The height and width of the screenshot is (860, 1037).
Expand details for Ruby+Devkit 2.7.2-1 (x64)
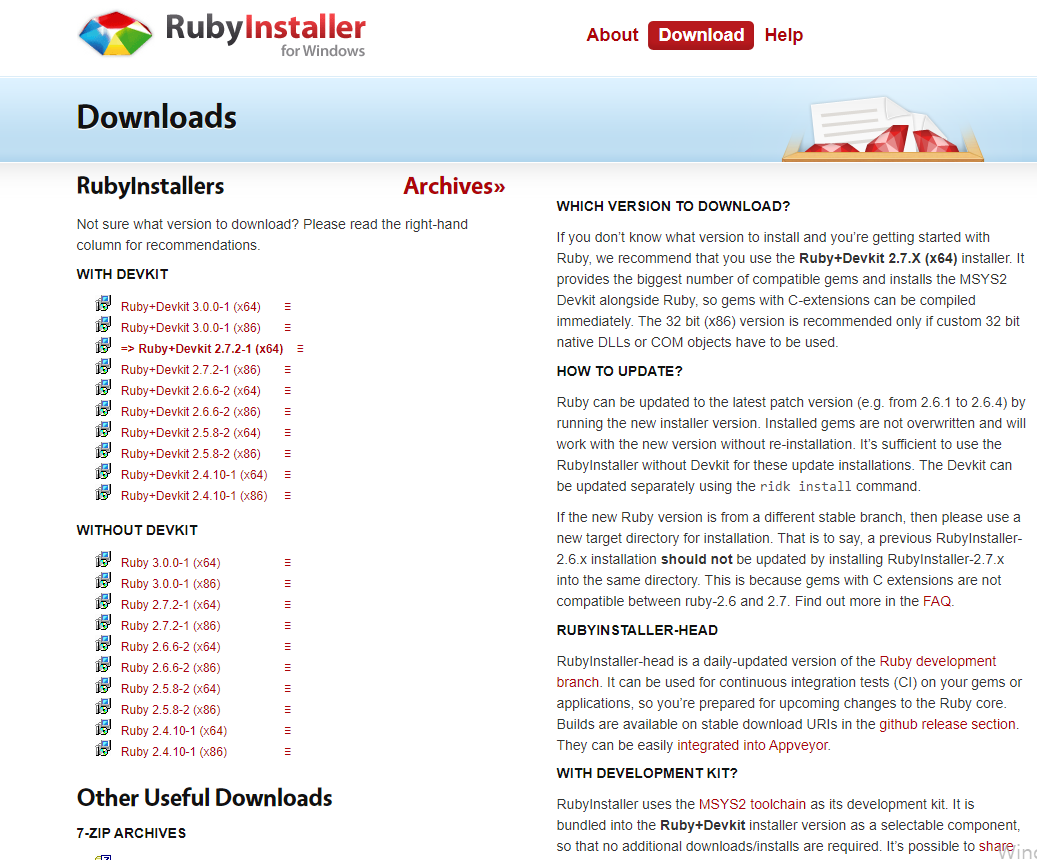300,349
